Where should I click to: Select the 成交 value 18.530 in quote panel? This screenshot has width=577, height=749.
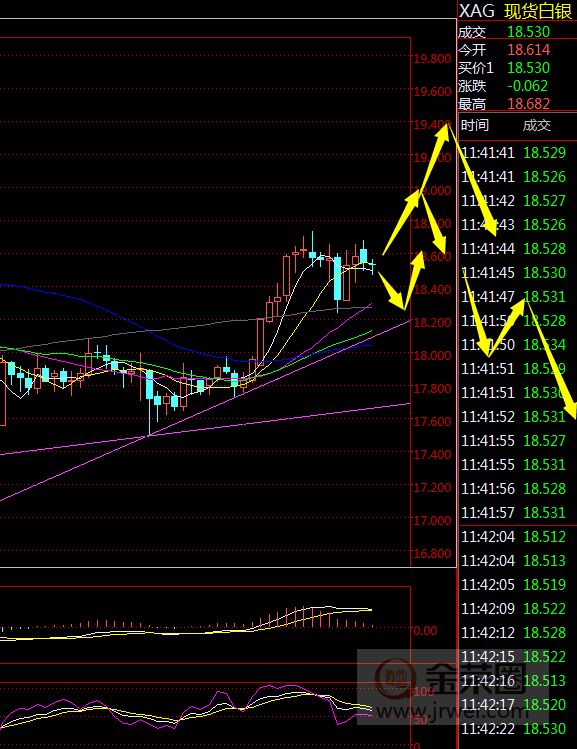(528, 32)
